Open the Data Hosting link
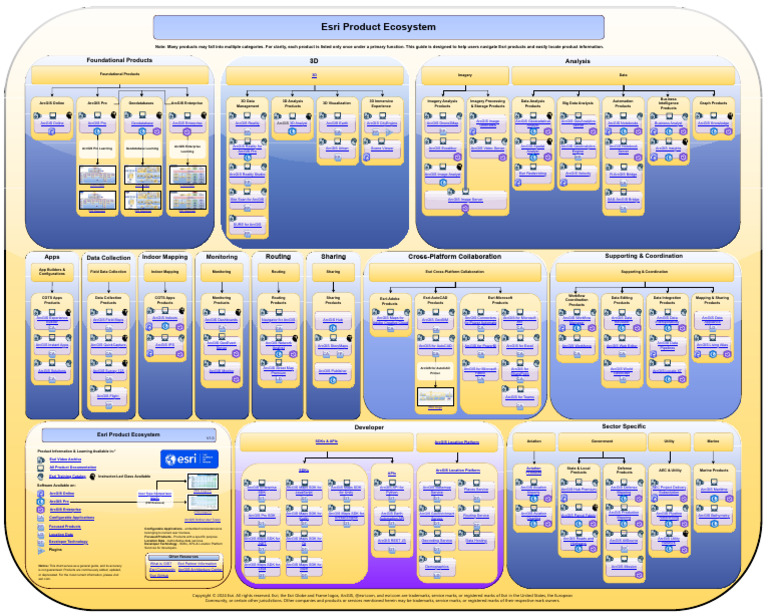 [476, 541]
